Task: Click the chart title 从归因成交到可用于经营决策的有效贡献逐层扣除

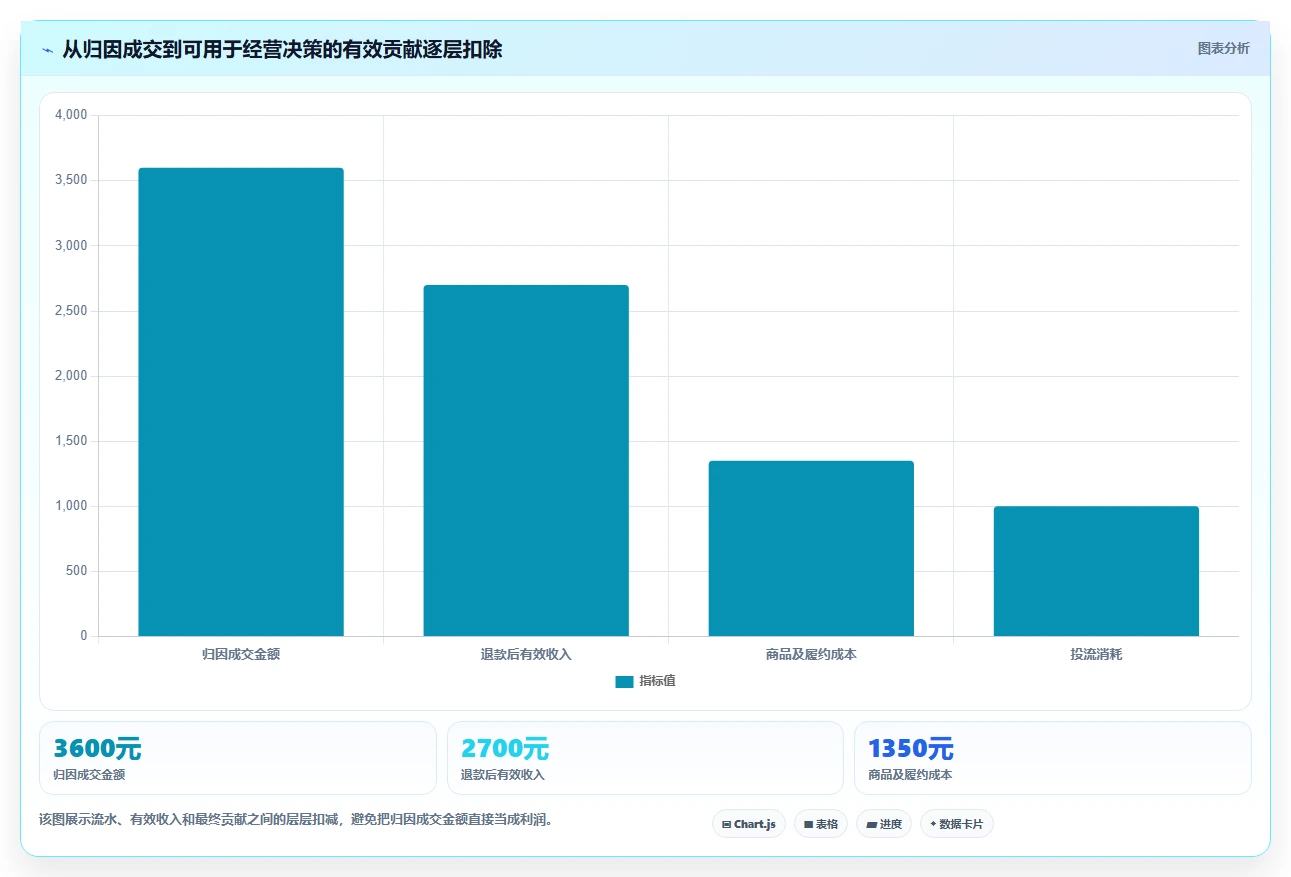Action: [x=282, y=49]
